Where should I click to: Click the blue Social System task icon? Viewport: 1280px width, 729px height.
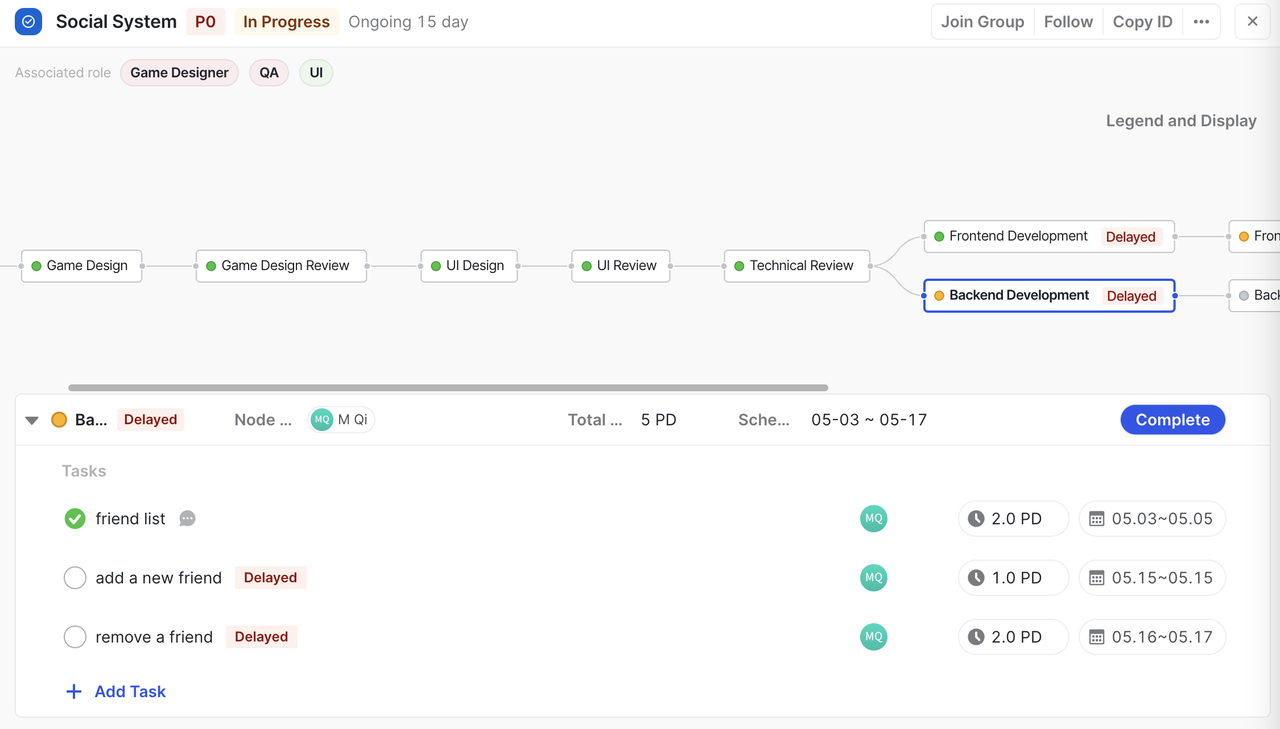[29, 22]
